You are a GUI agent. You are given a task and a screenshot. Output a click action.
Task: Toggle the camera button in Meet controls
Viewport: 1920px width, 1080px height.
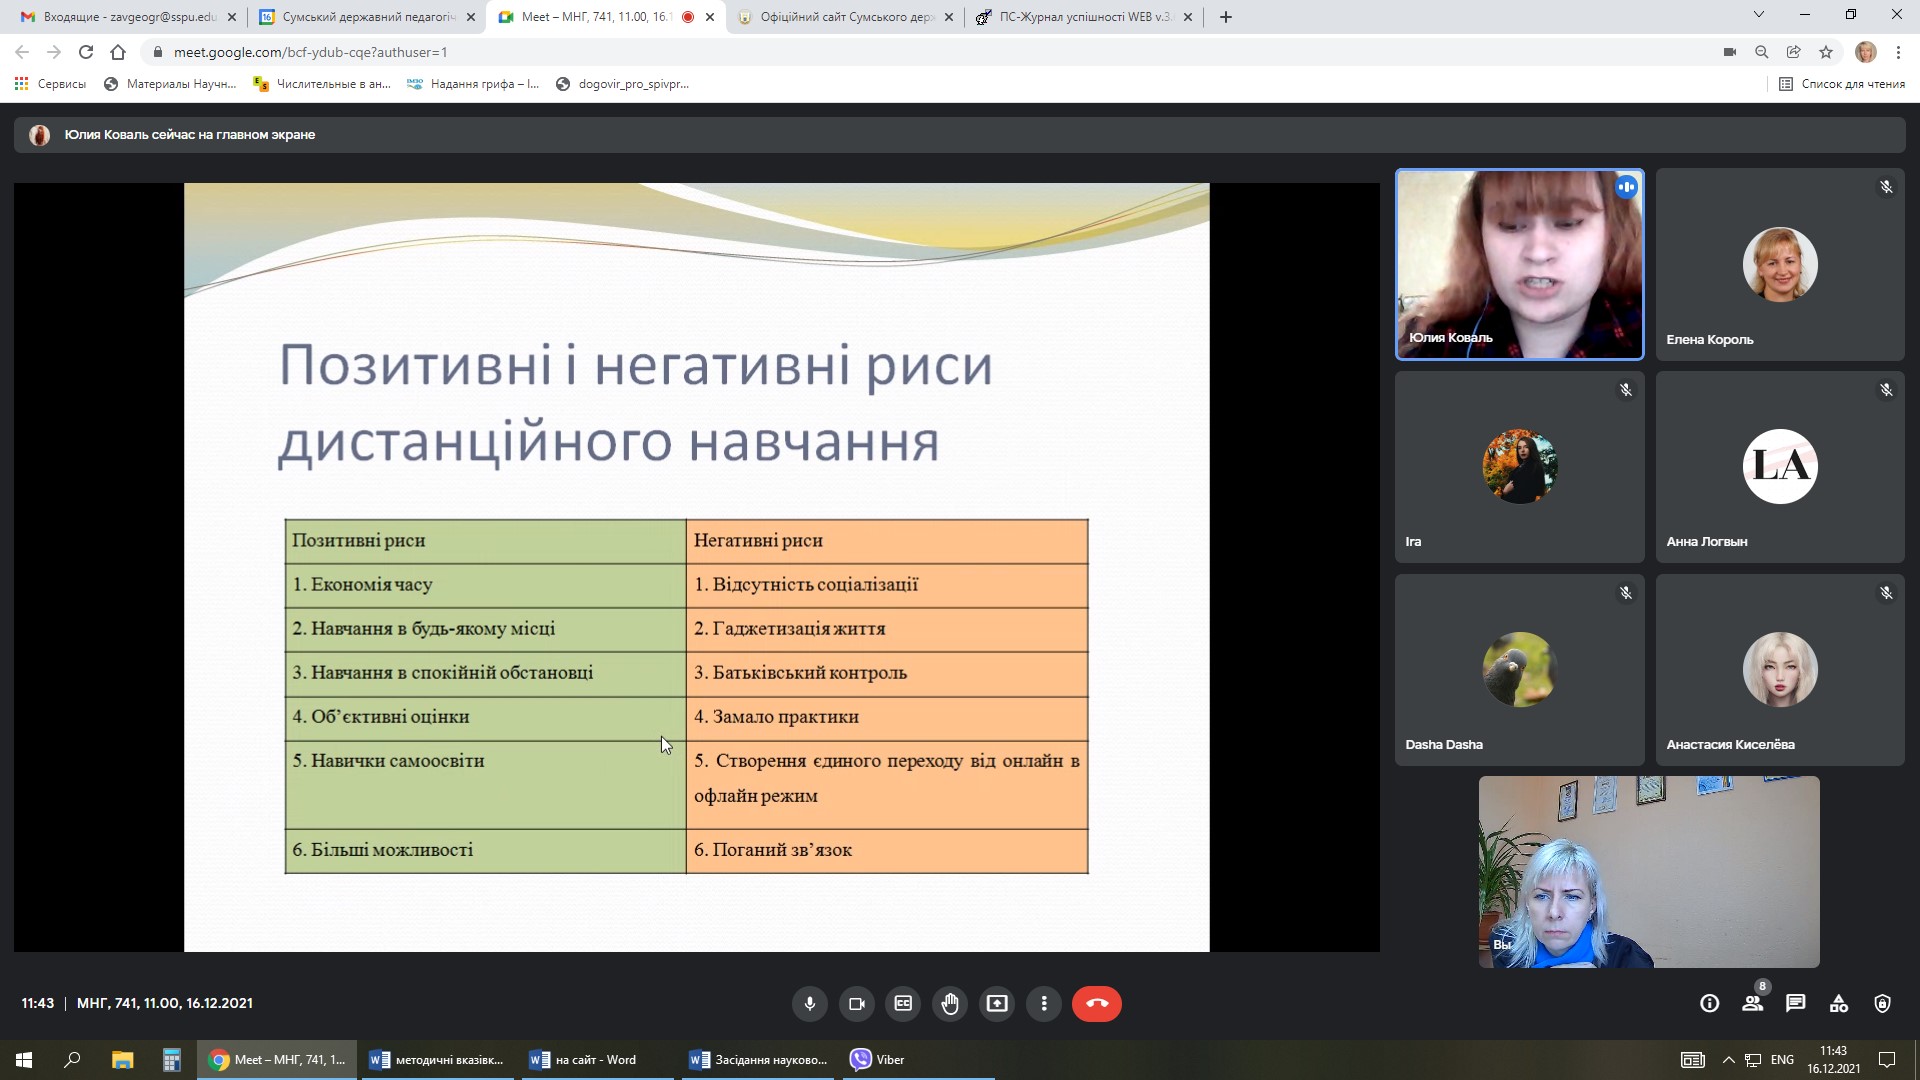(857, 1003)
